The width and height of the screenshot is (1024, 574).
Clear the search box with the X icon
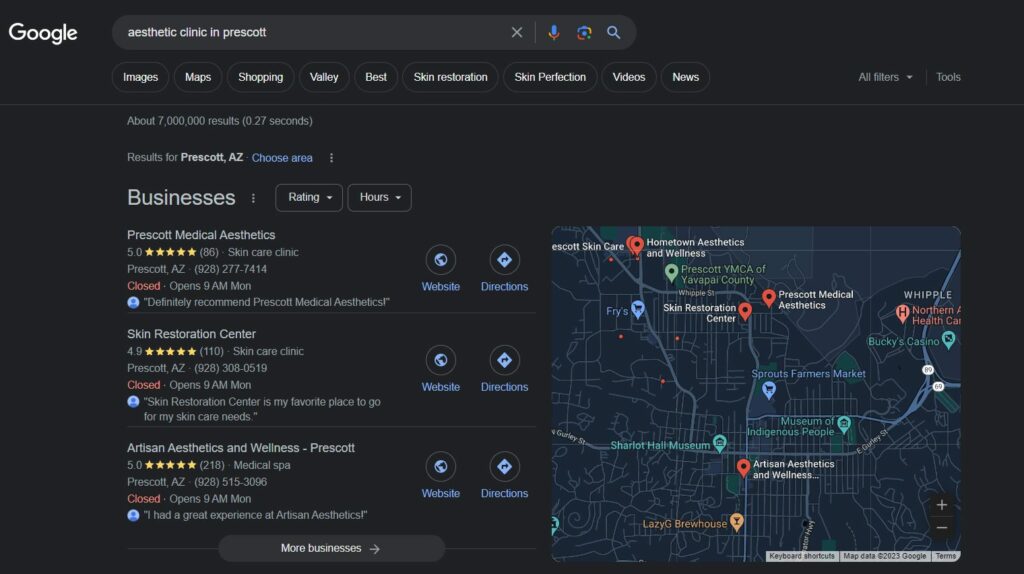(x=517, y=32)
